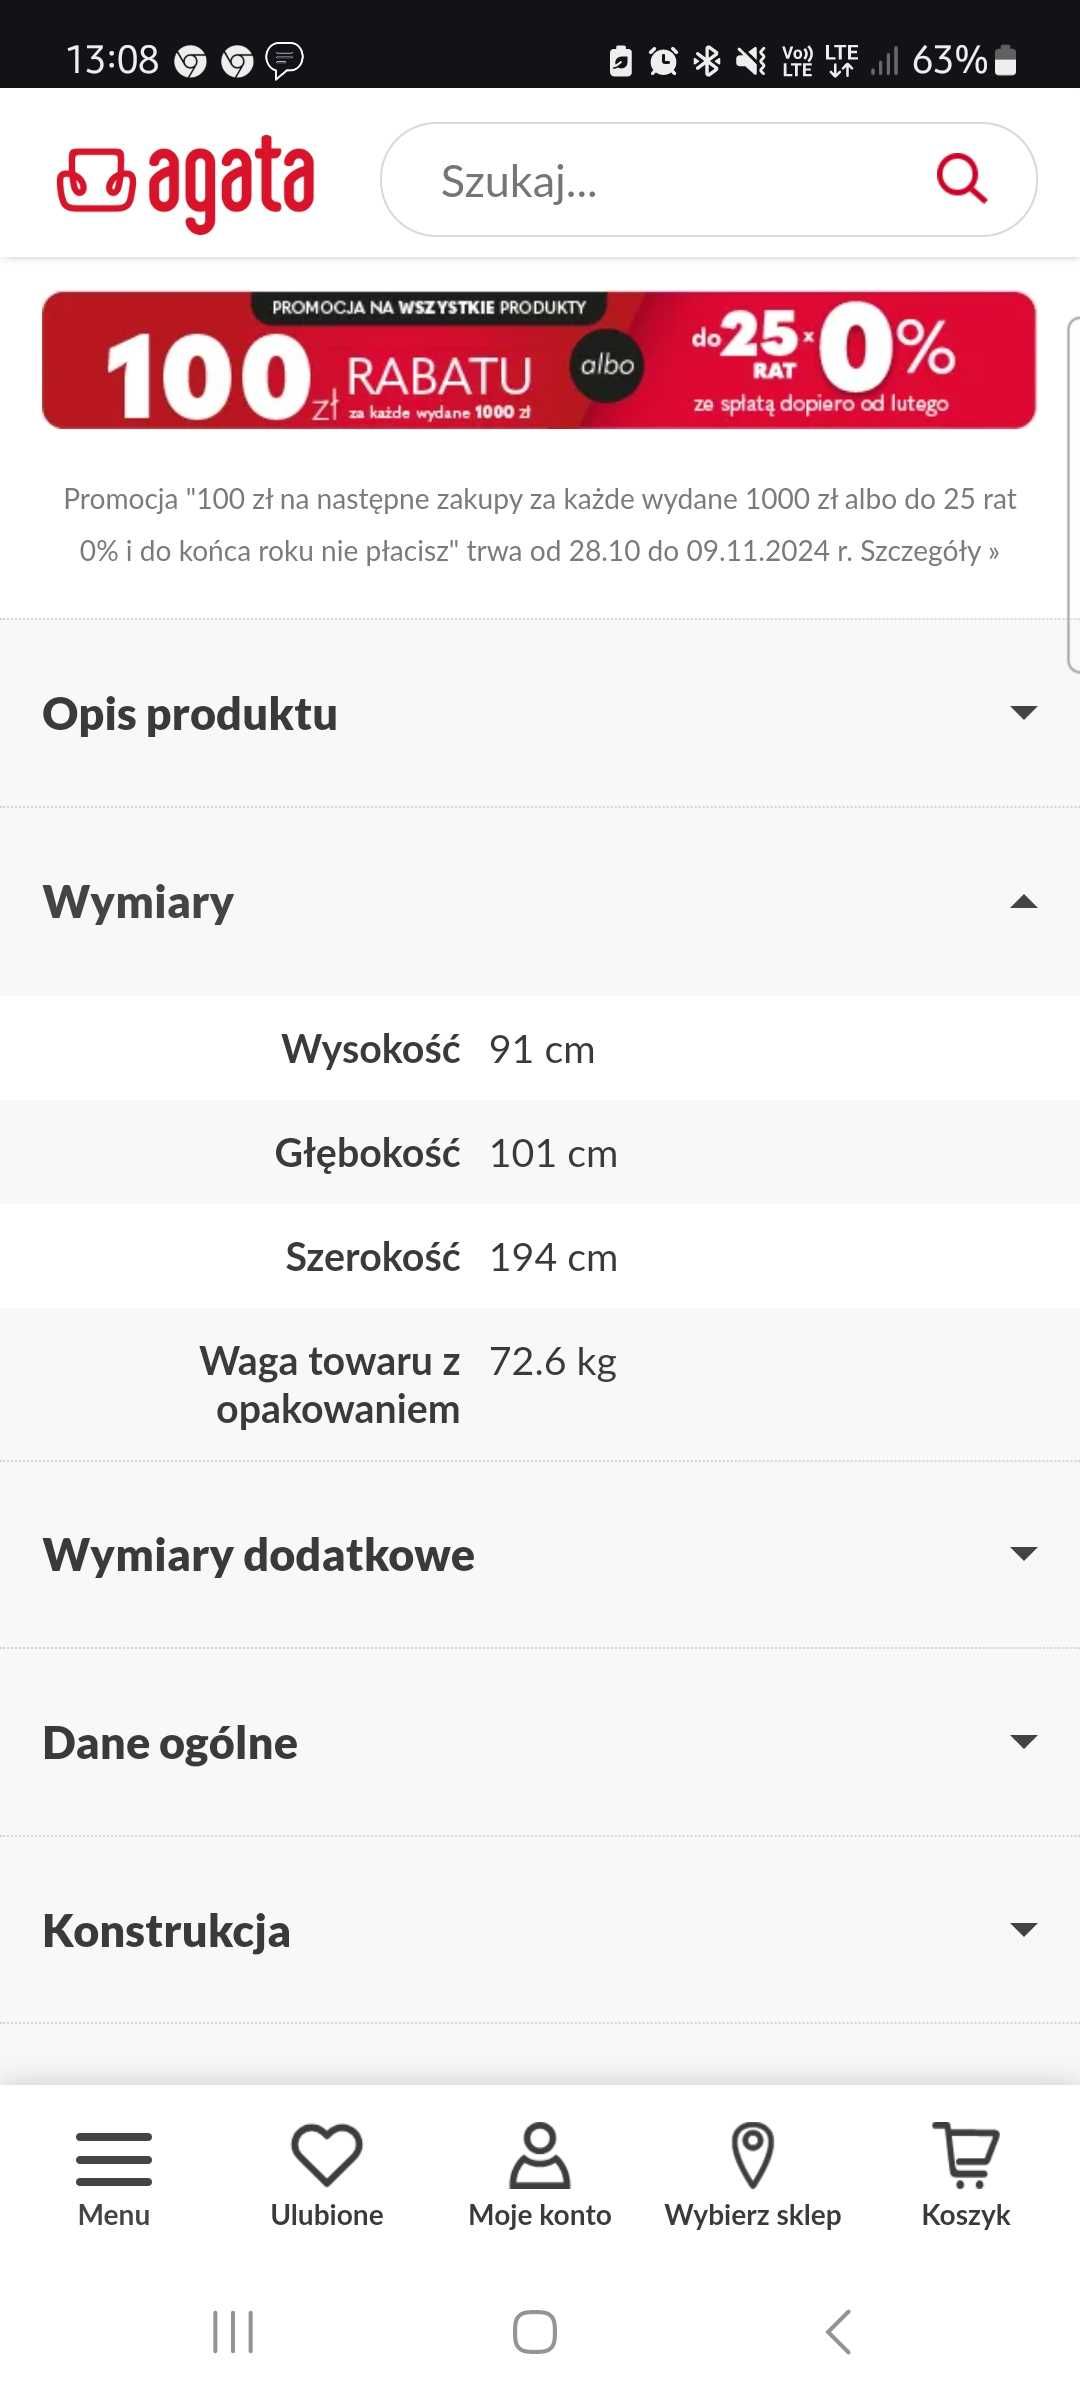Click the side scrollbar handle

pyautogui.click(x=1073, y=495)
